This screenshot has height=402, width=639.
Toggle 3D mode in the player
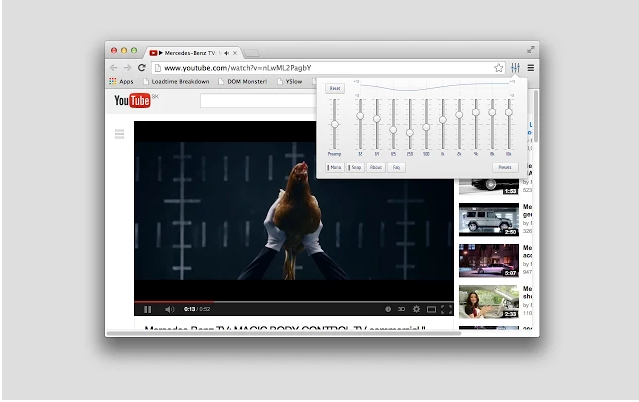401,309
